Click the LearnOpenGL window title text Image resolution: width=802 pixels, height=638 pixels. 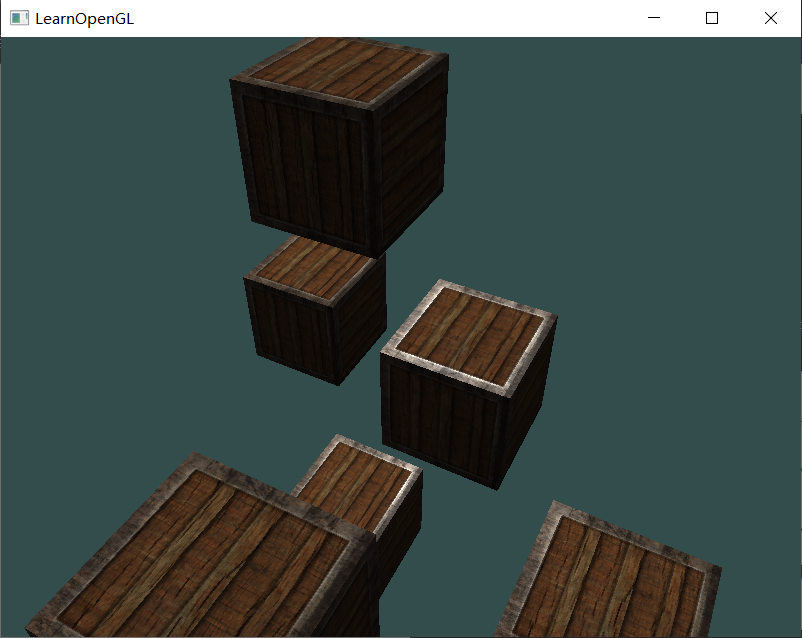[x=84, y=19]
